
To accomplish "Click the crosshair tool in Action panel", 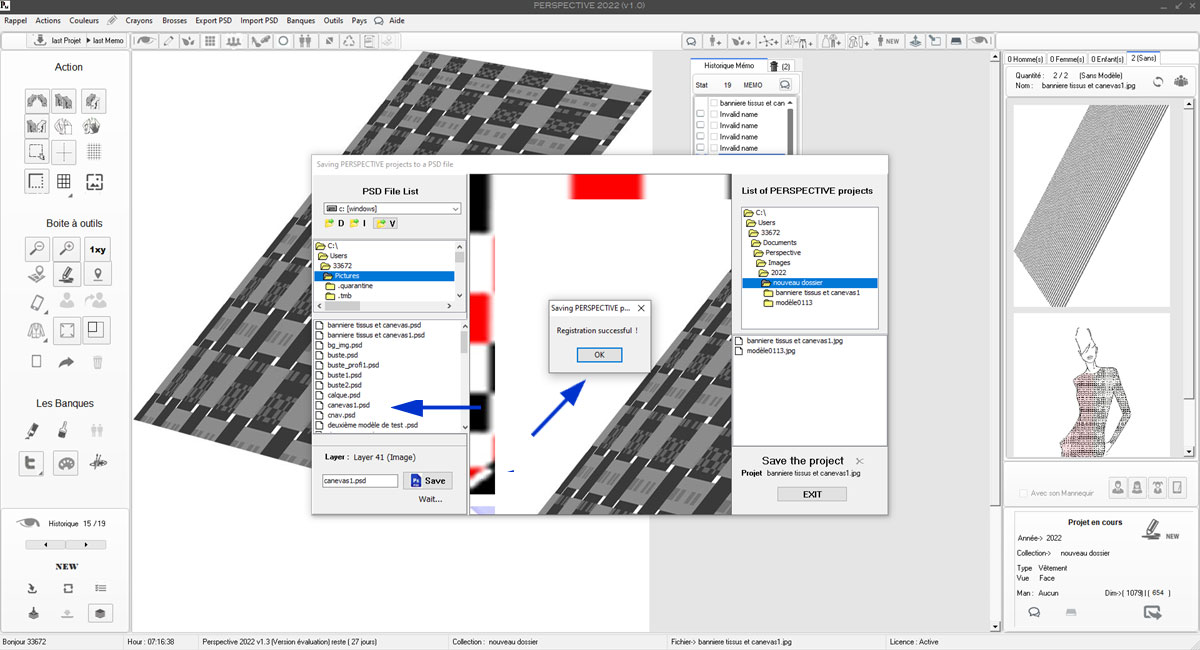I will pyautogui.click(x=64, y=152).
